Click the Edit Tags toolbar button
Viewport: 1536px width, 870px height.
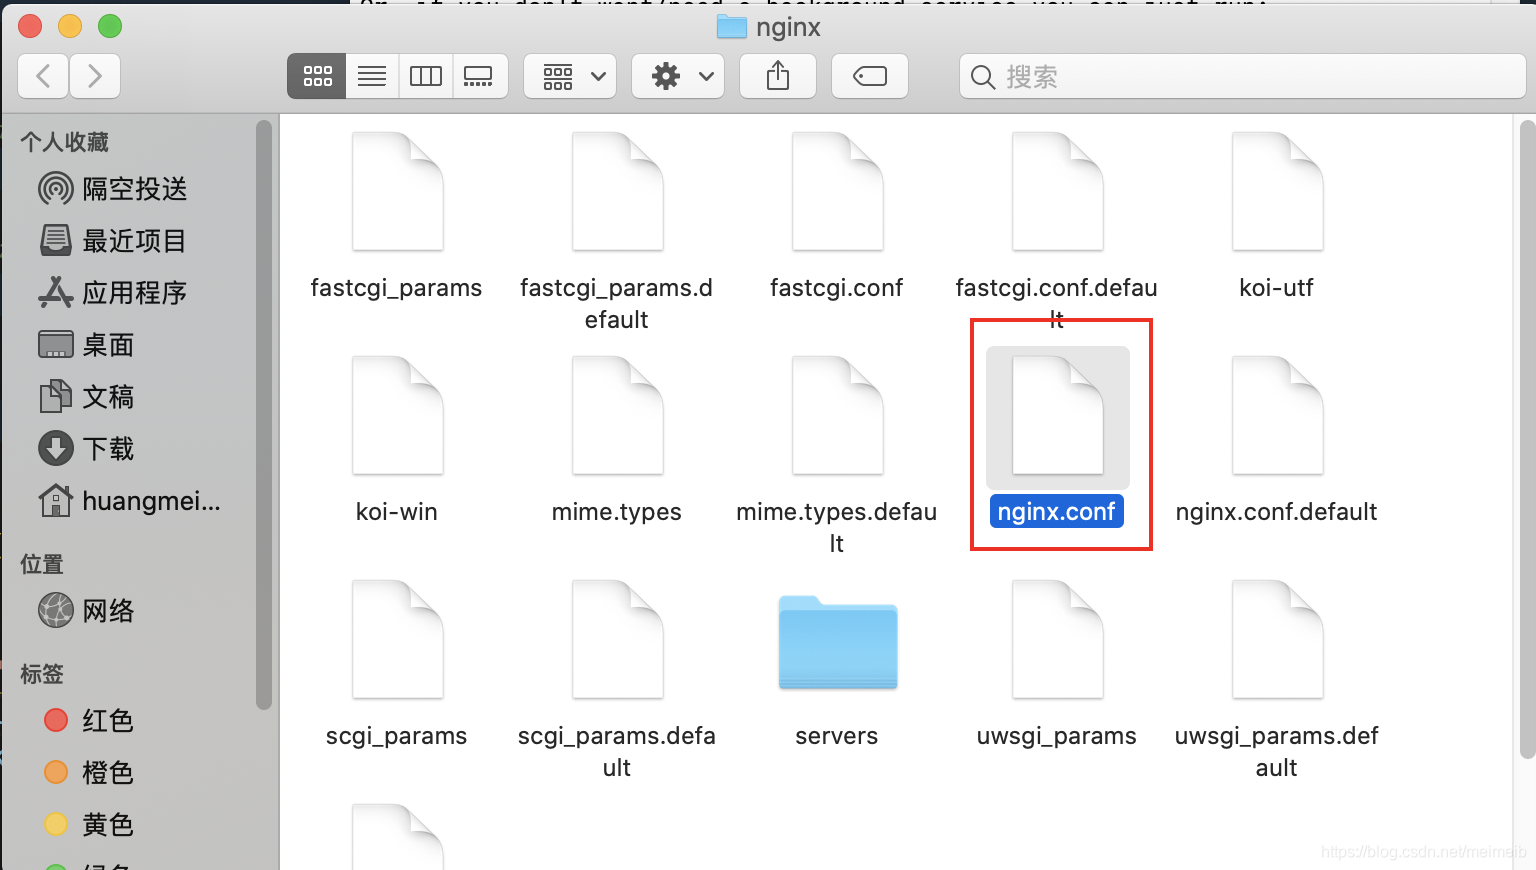(x=870, y=76)
